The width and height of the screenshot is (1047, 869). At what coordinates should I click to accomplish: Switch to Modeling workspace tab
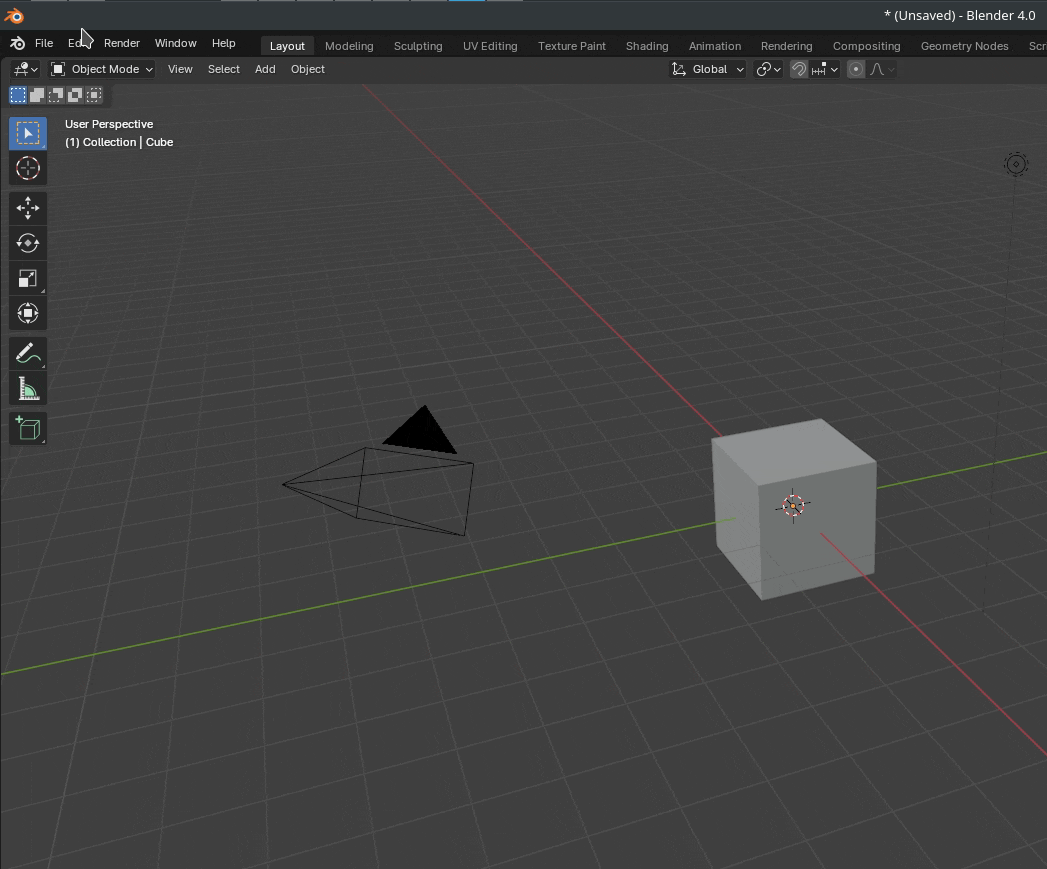click(349, 46)
